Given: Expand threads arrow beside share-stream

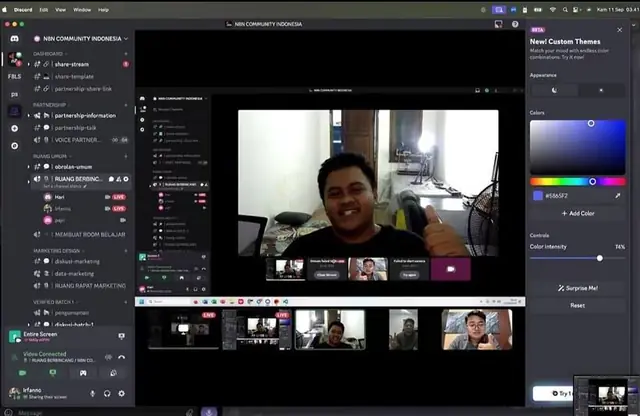Looking at the screenshot, I should pyautogui.click(x=29, y=65).
